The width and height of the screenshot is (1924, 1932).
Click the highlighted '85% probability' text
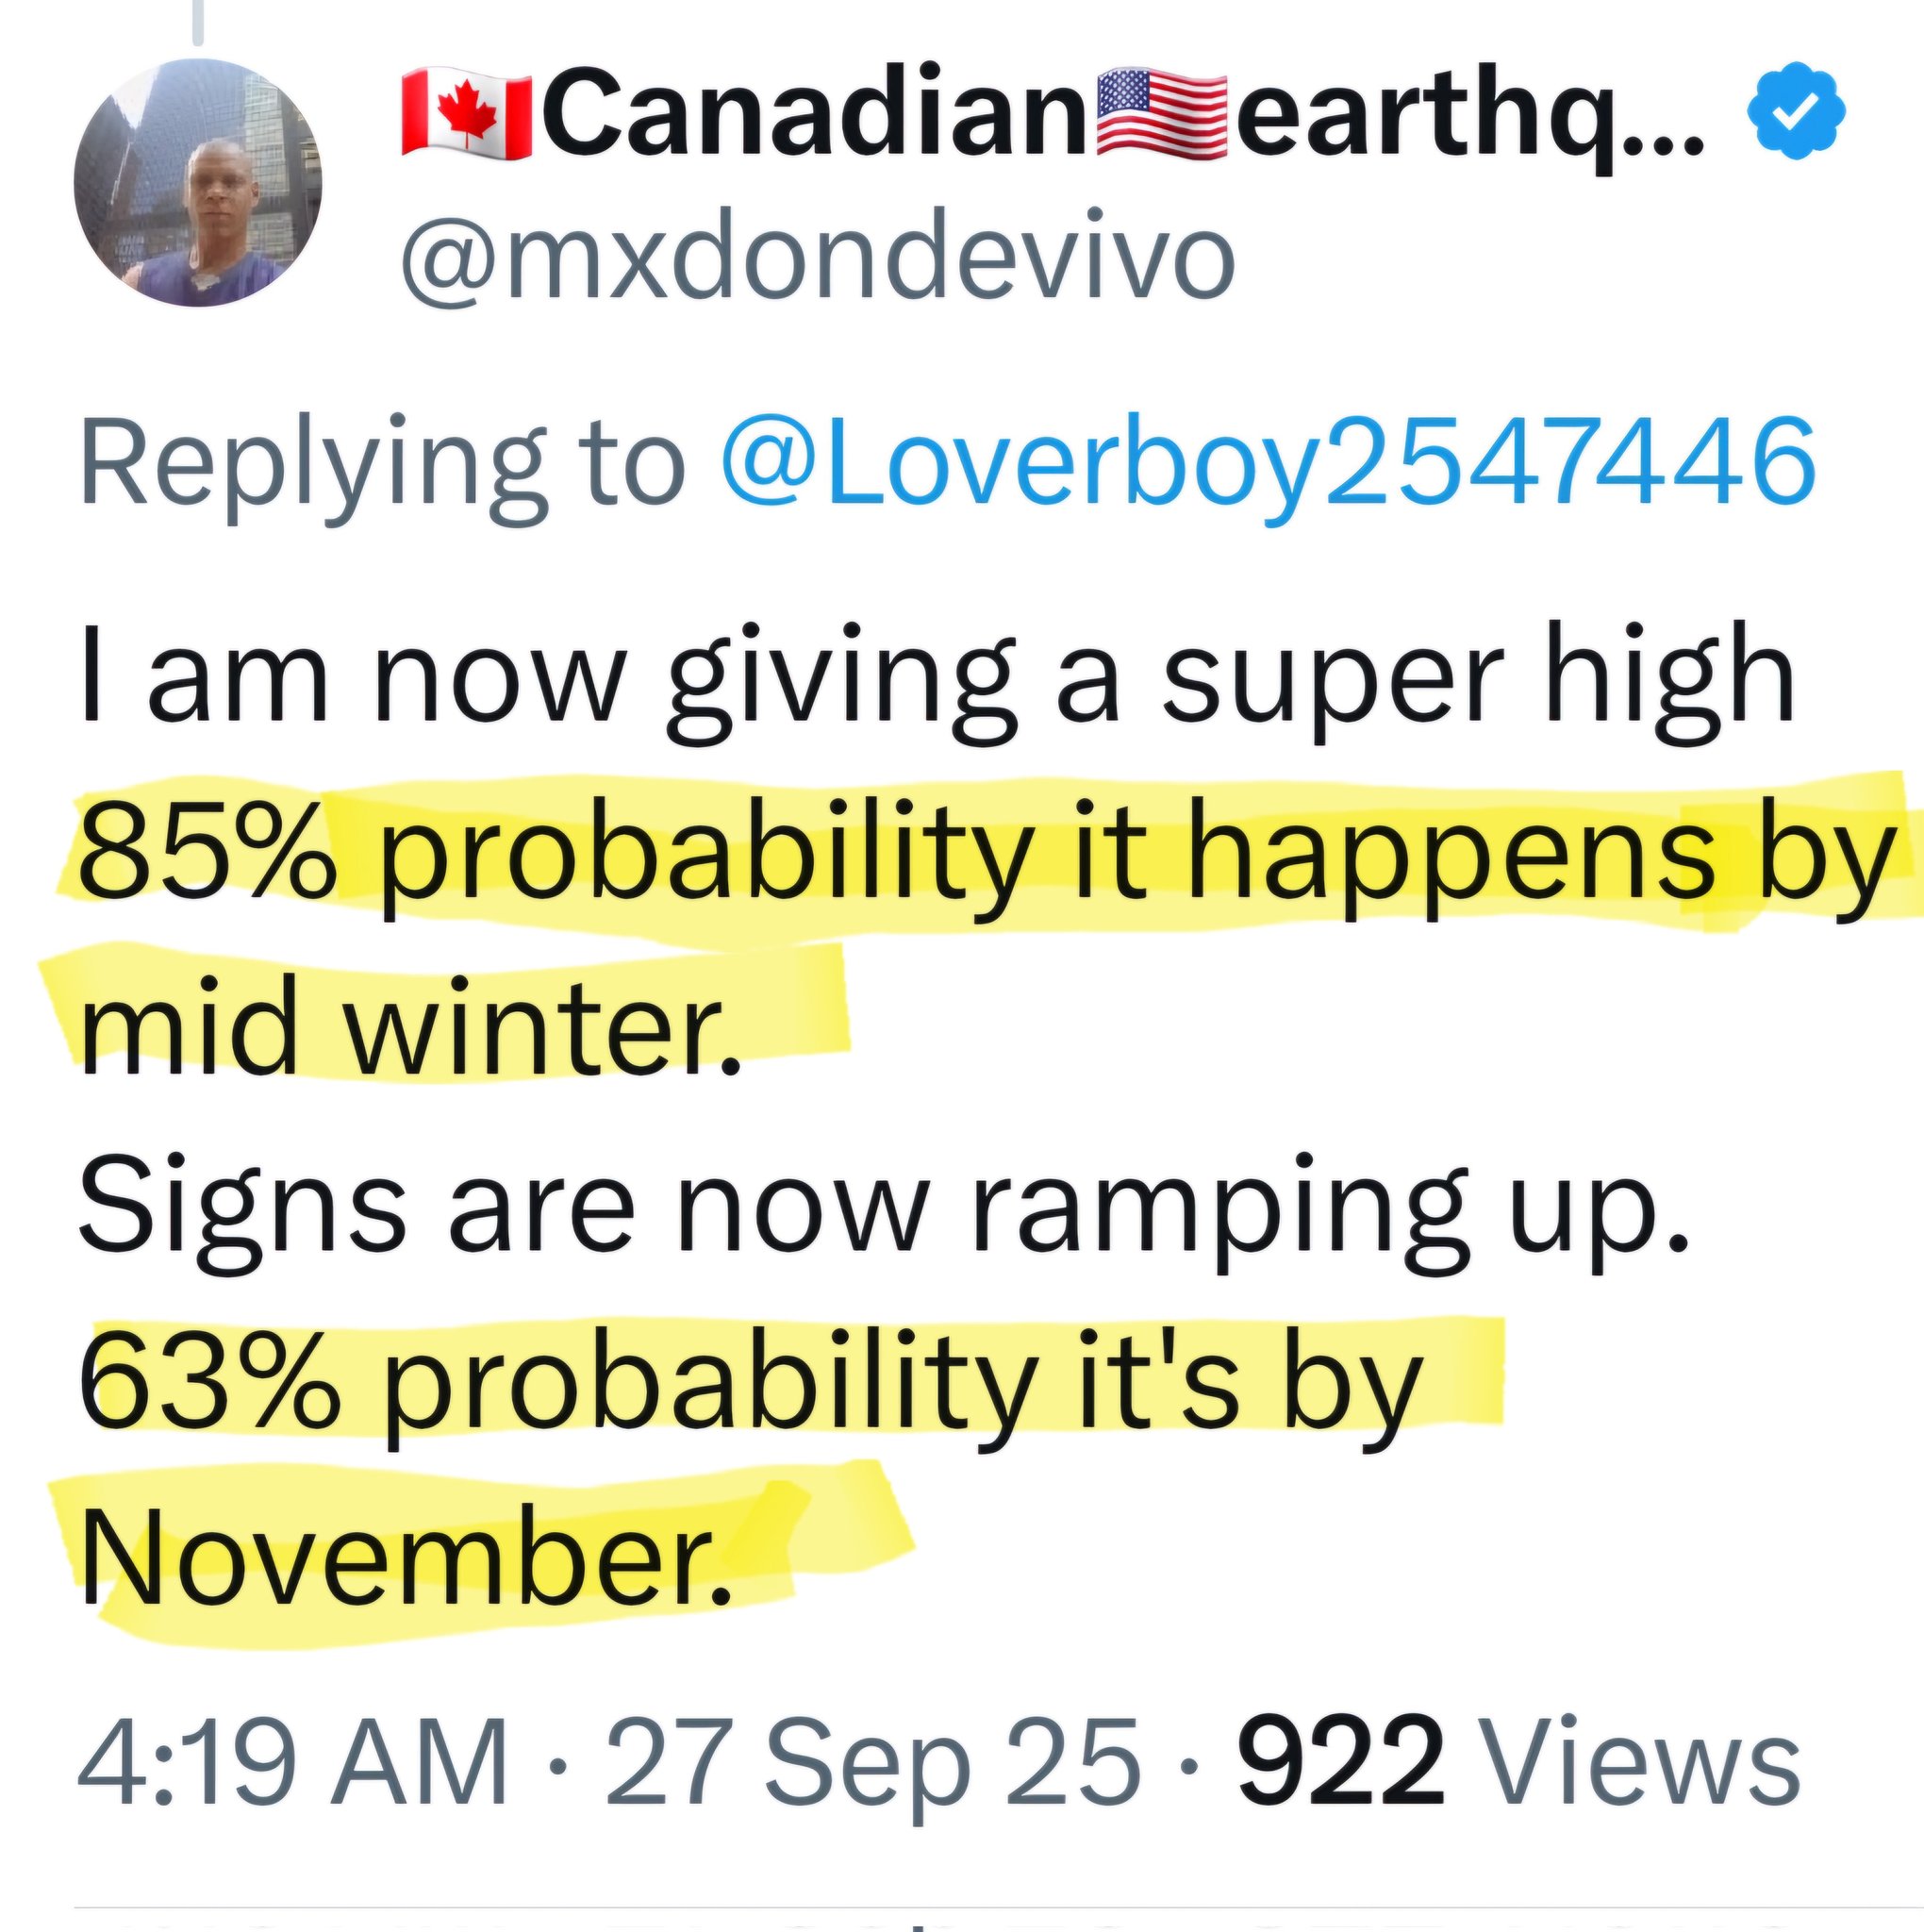tap(555, 857)
